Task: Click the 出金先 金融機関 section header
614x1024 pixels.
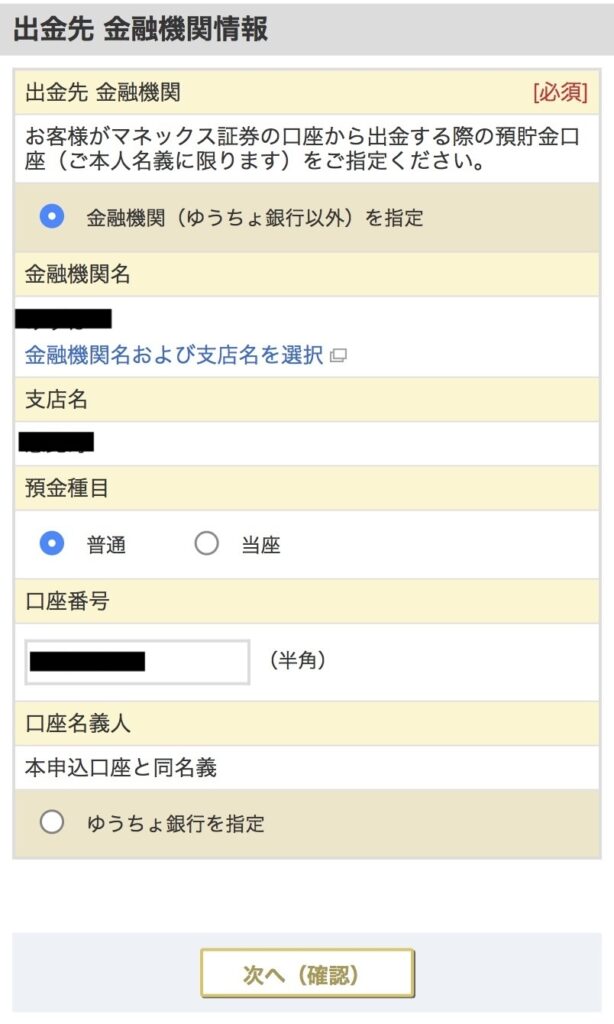Action: (103, 94)
